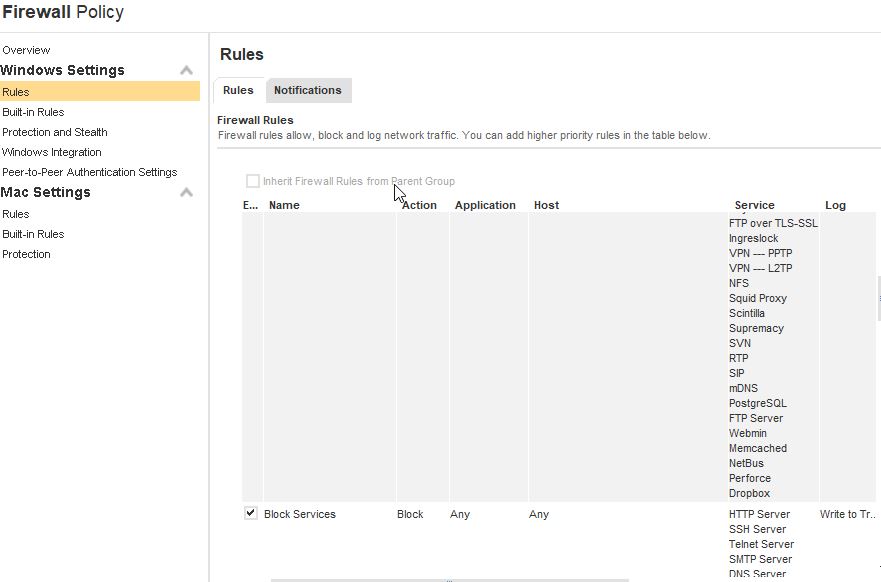Viewport: 881px width, 582px height.
Task: Click the Squid Proxy service entry
Action: pyautogui.click(x=758, y=298)
